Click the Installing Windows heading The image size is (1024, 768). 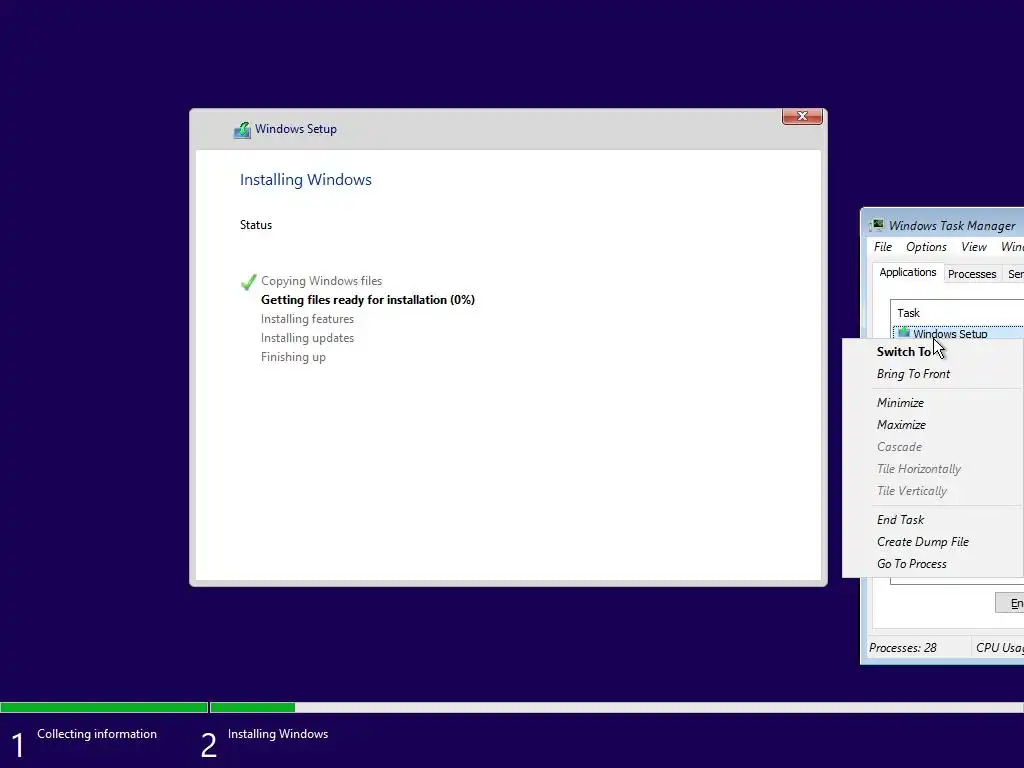click(306, 180)
